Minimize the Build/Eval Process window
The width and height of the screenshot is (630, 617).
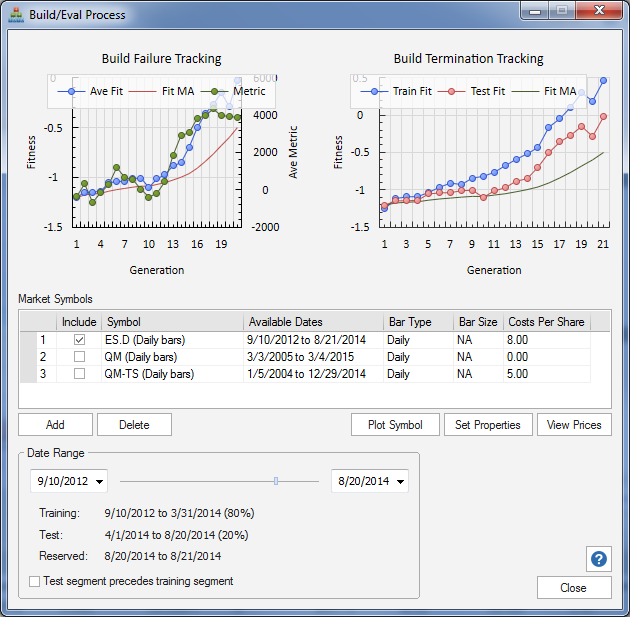[535, 11]
